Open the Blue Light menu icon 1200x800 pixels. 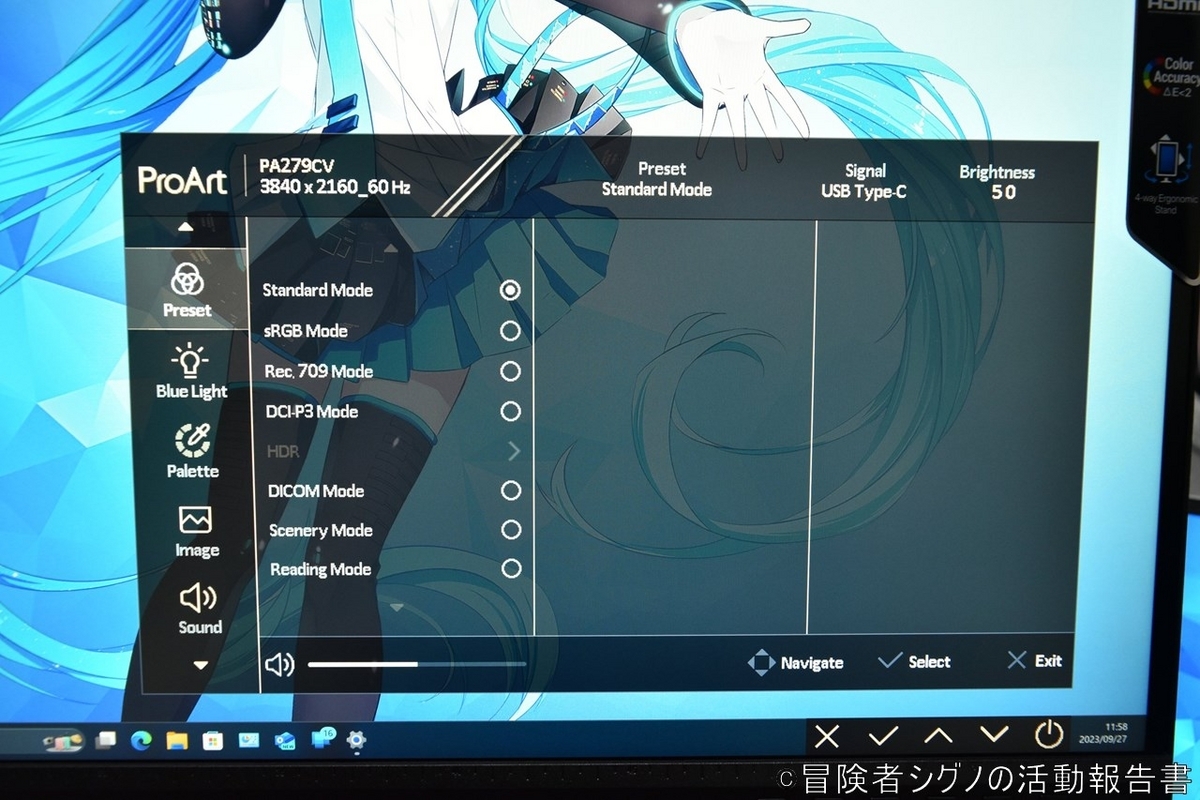tap(189, 360)
